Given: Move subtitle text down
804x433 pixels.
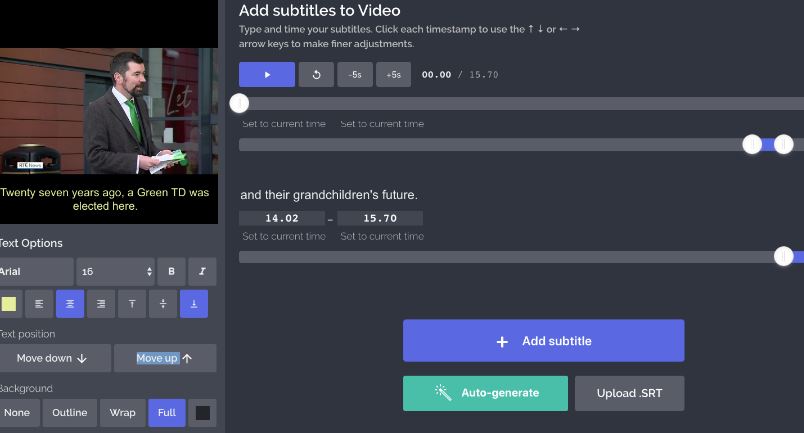Looking at the screenshot, I should (x=54, y=358).
